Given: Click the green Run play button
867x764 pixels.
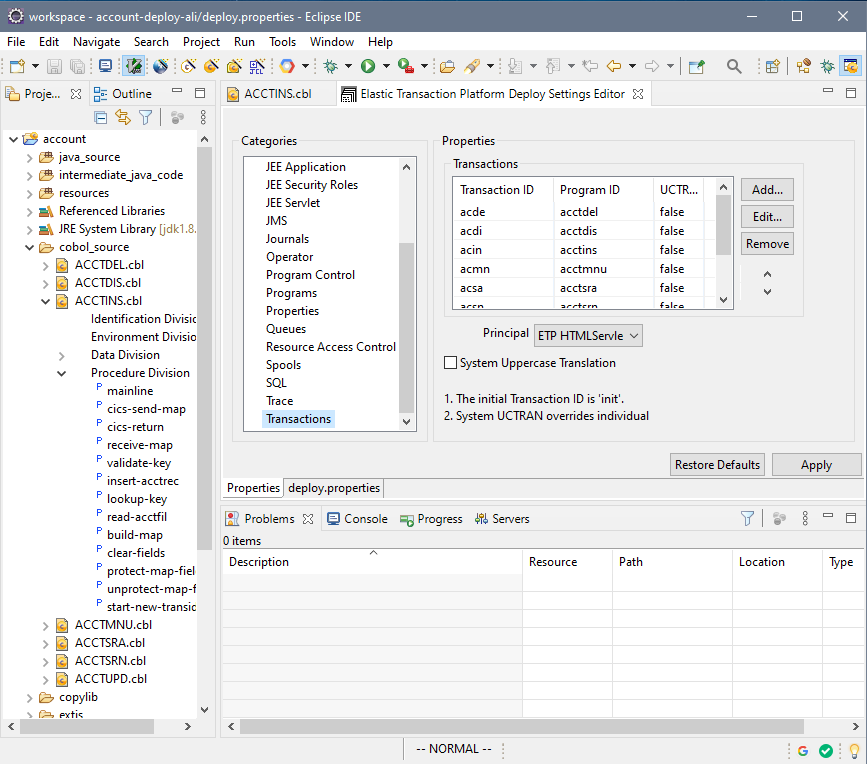Looking at the screenshot, I should coord(368,66).
